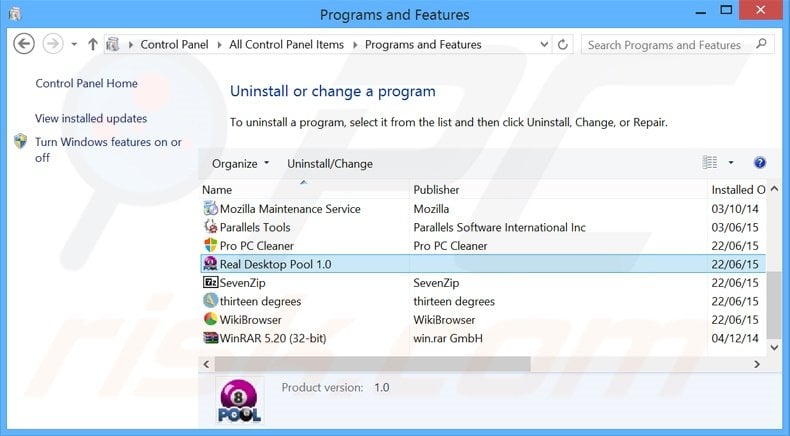Click thirteen degrees program icon
The height and width of the screenshot is (436, 790).
(x=211, y=300)
